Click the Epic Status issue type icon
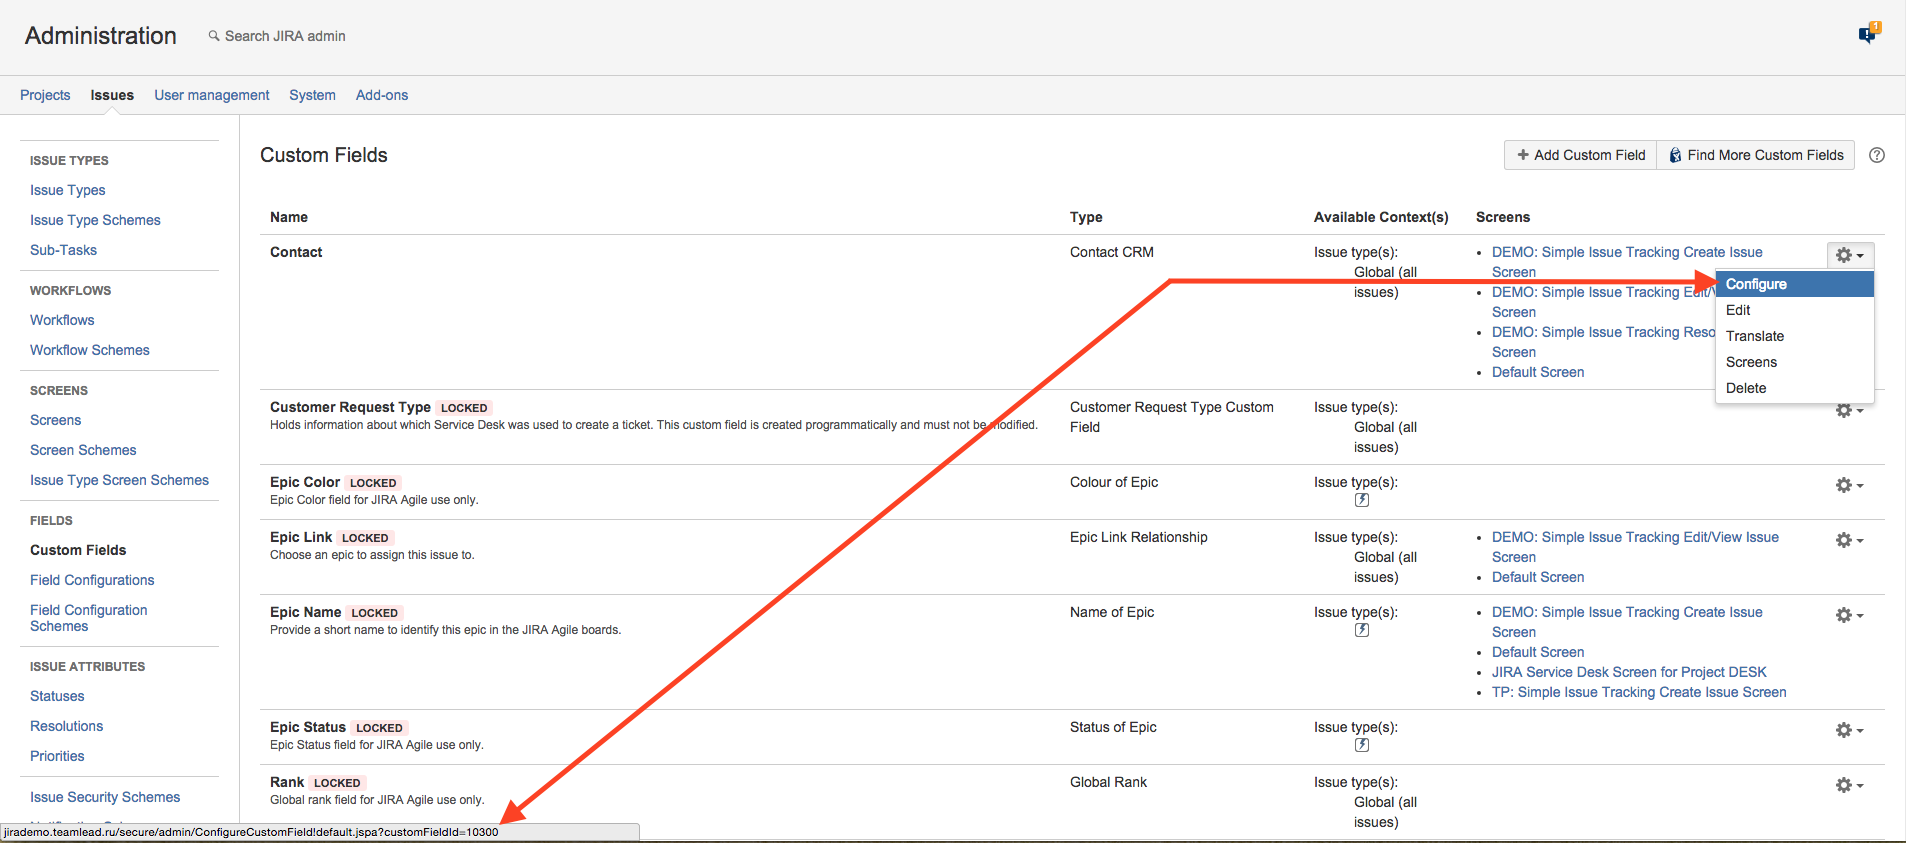Screen dimensions: 1906x843 click(x=1361, y=745)
